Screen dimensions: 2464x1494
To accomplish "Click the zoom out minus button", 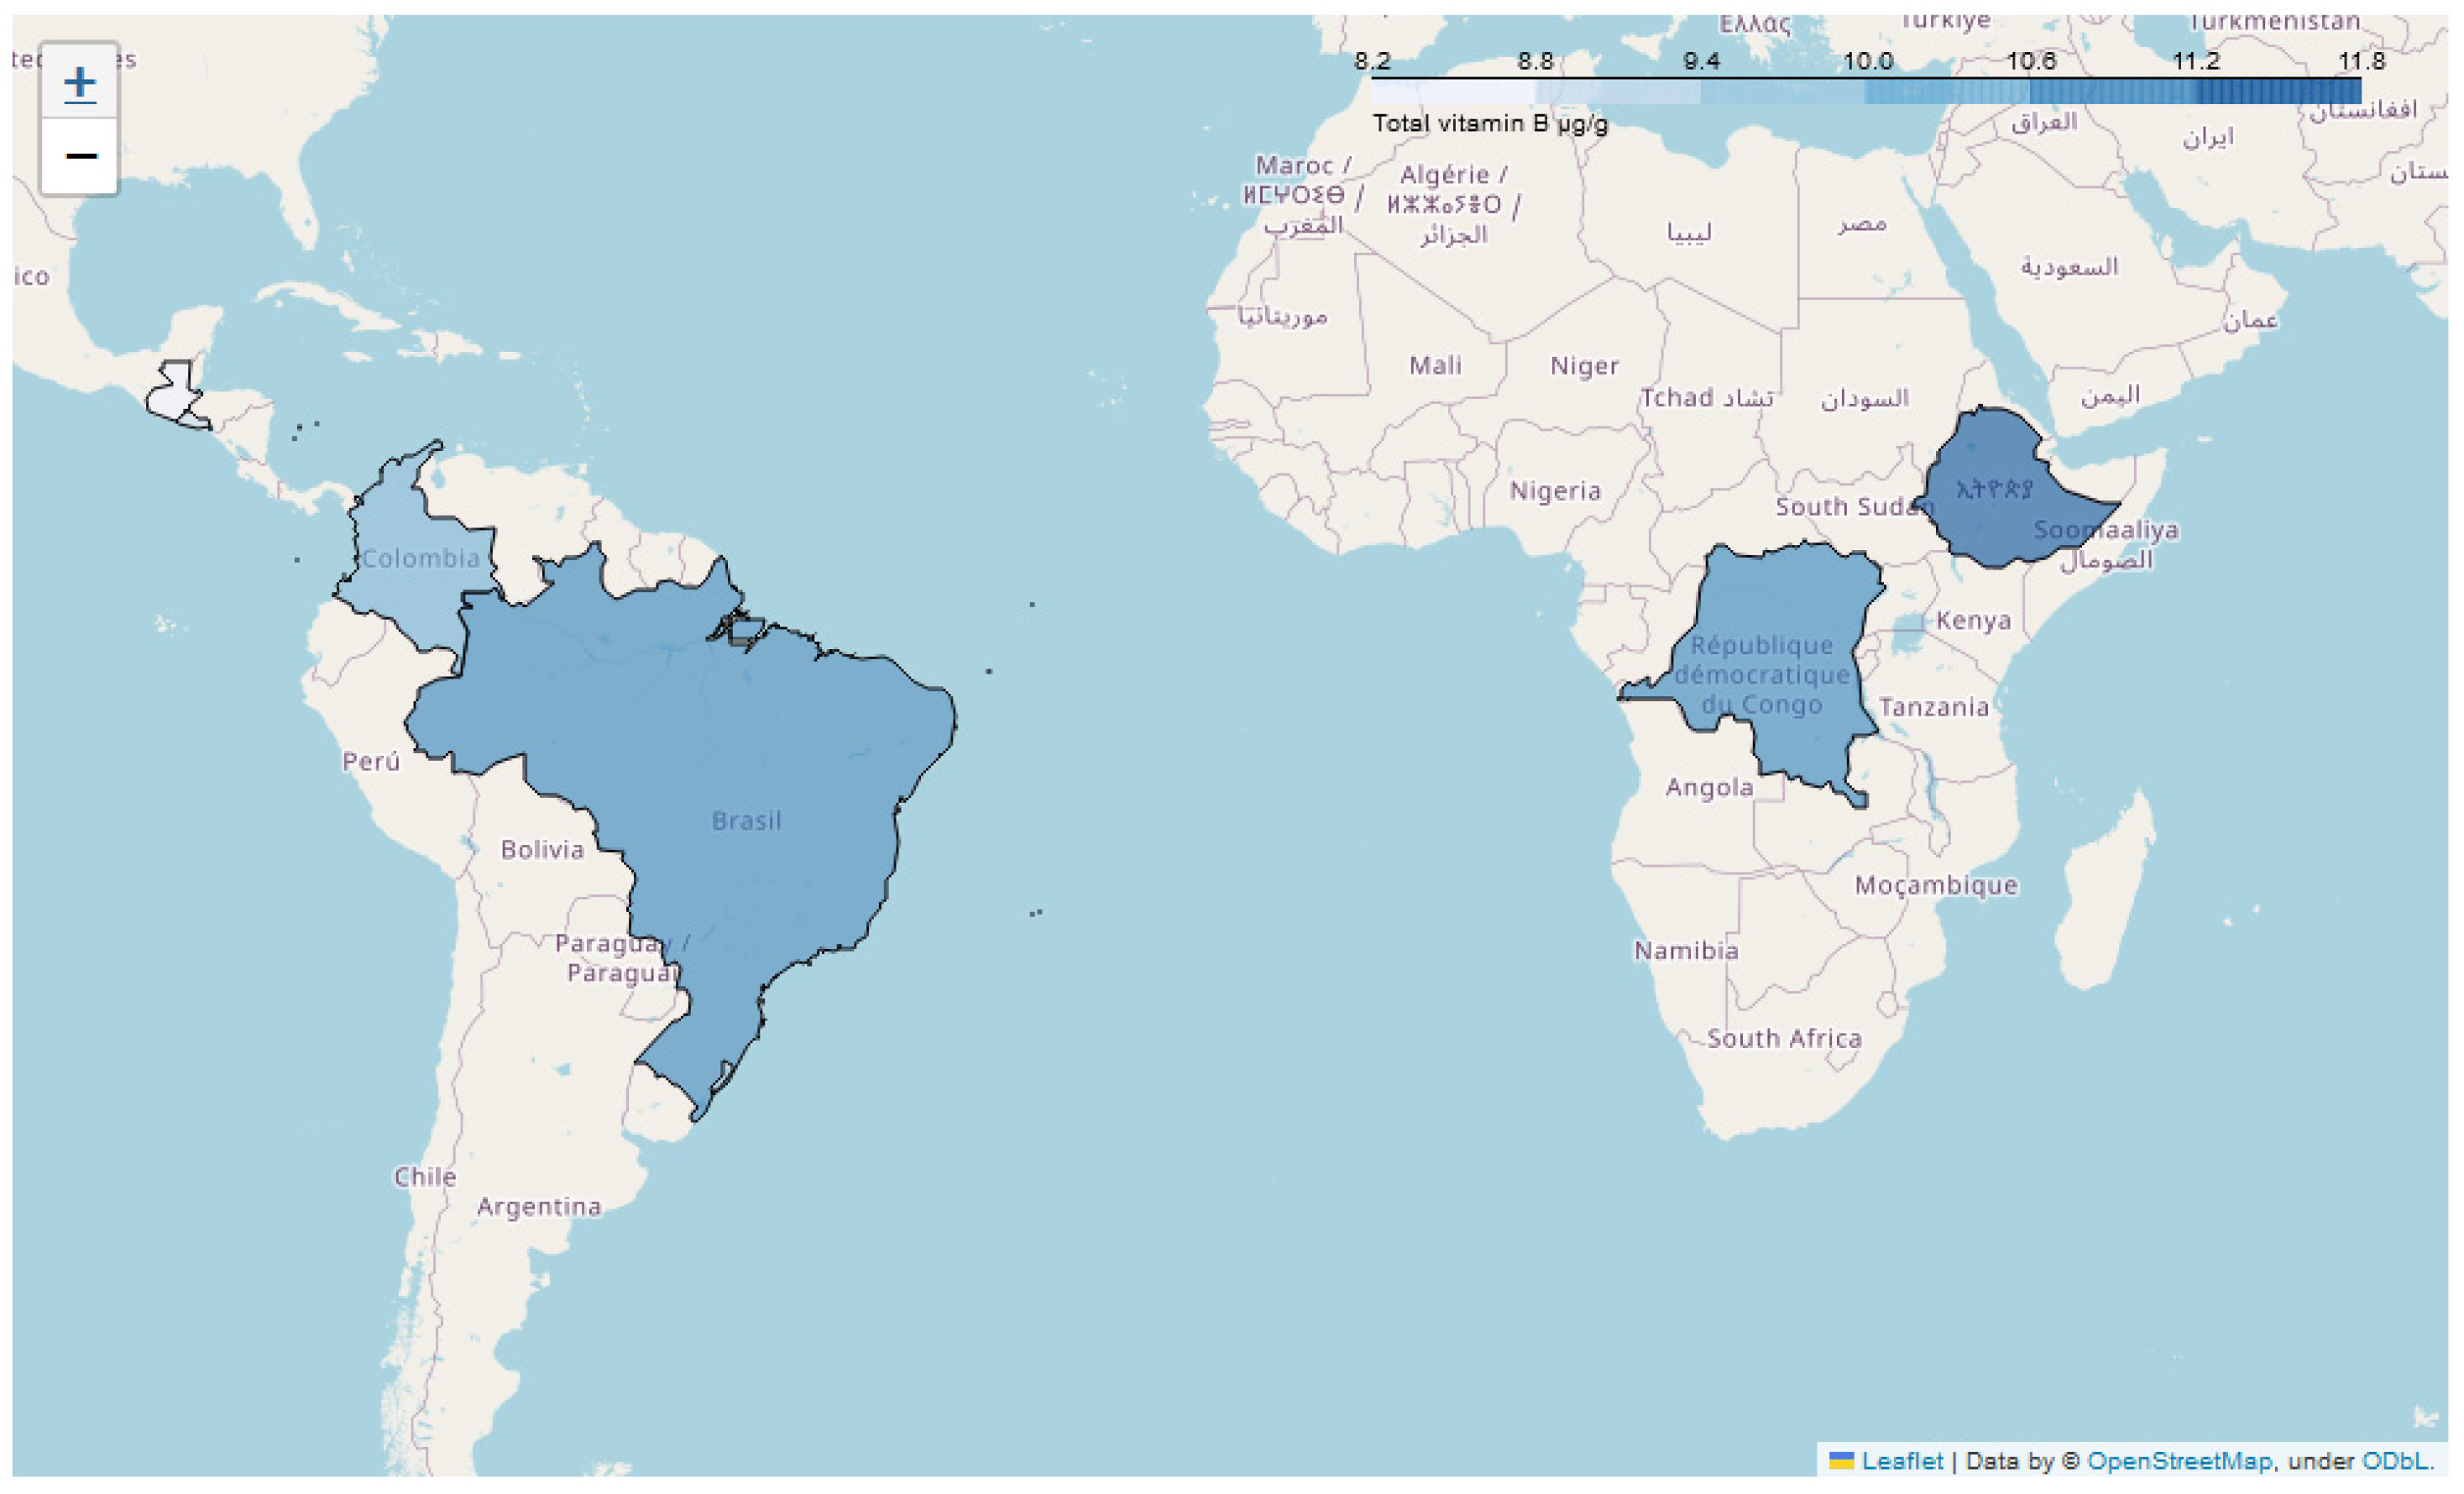I will pyautogui.click(x=80, y=156).
